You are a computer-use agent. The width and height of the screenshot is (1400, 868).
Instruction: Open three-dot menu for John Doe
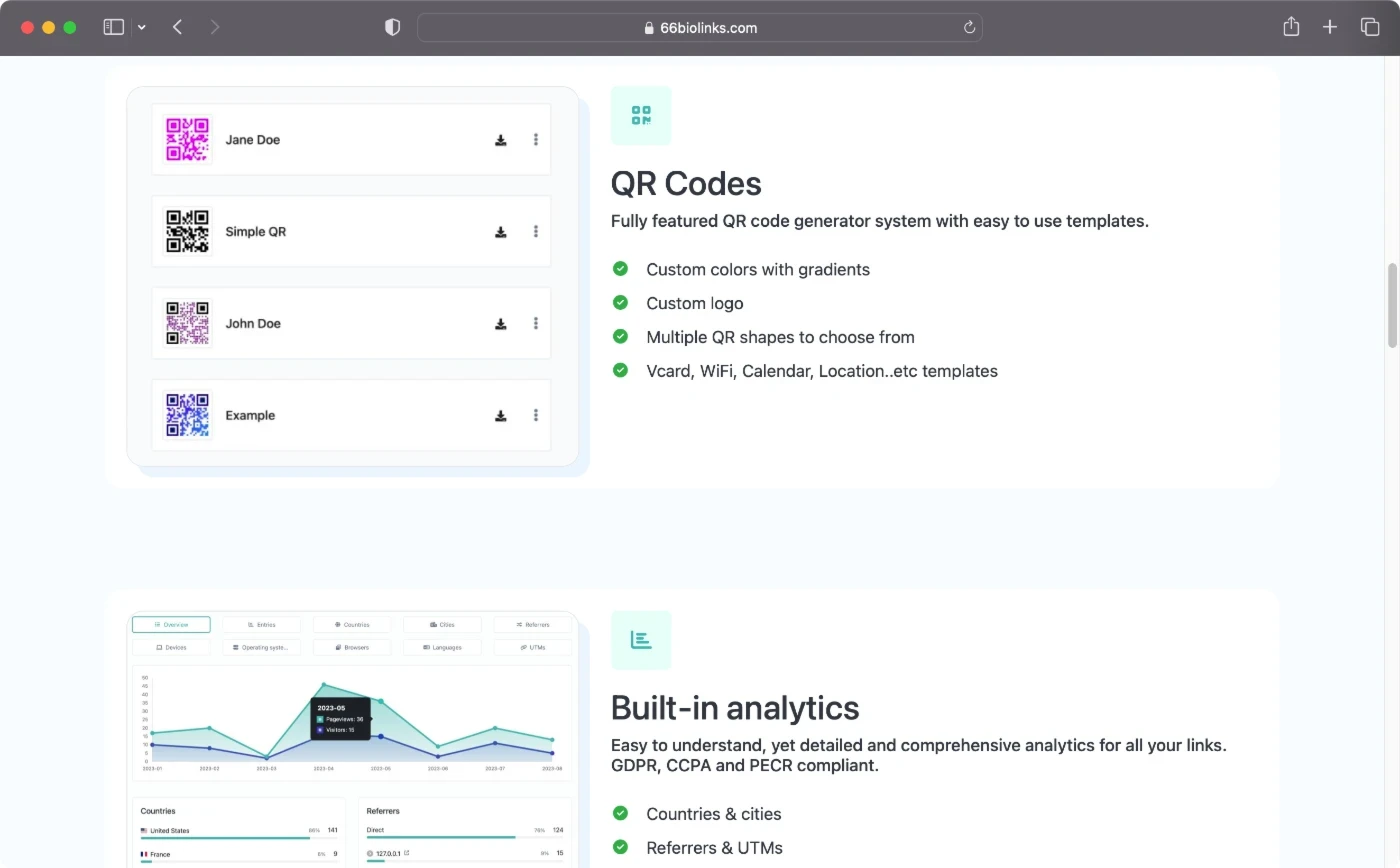[536, 324]
